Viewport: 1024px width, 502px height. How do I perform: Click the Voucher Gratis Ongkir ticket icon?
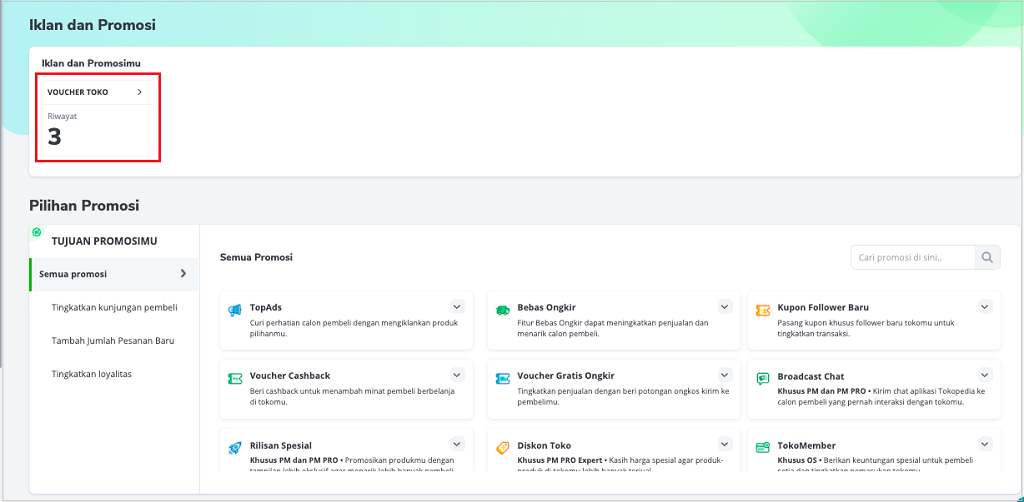(x=503, y=379)
